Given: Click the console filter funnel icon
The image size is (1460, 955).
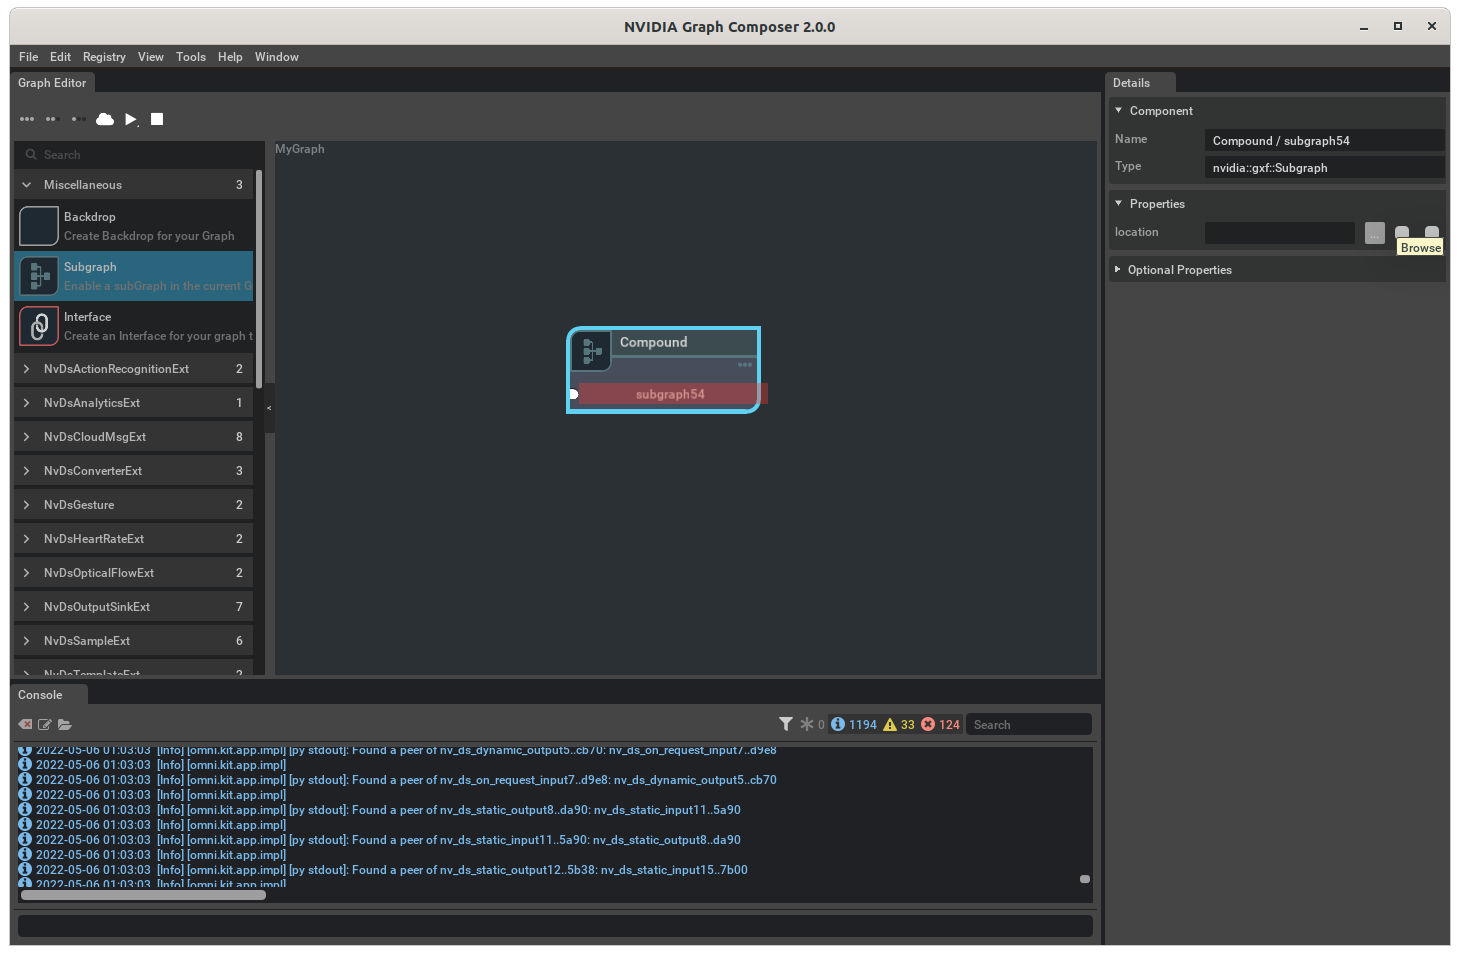Looking at the screenshot, I should [x=786, y=724].
